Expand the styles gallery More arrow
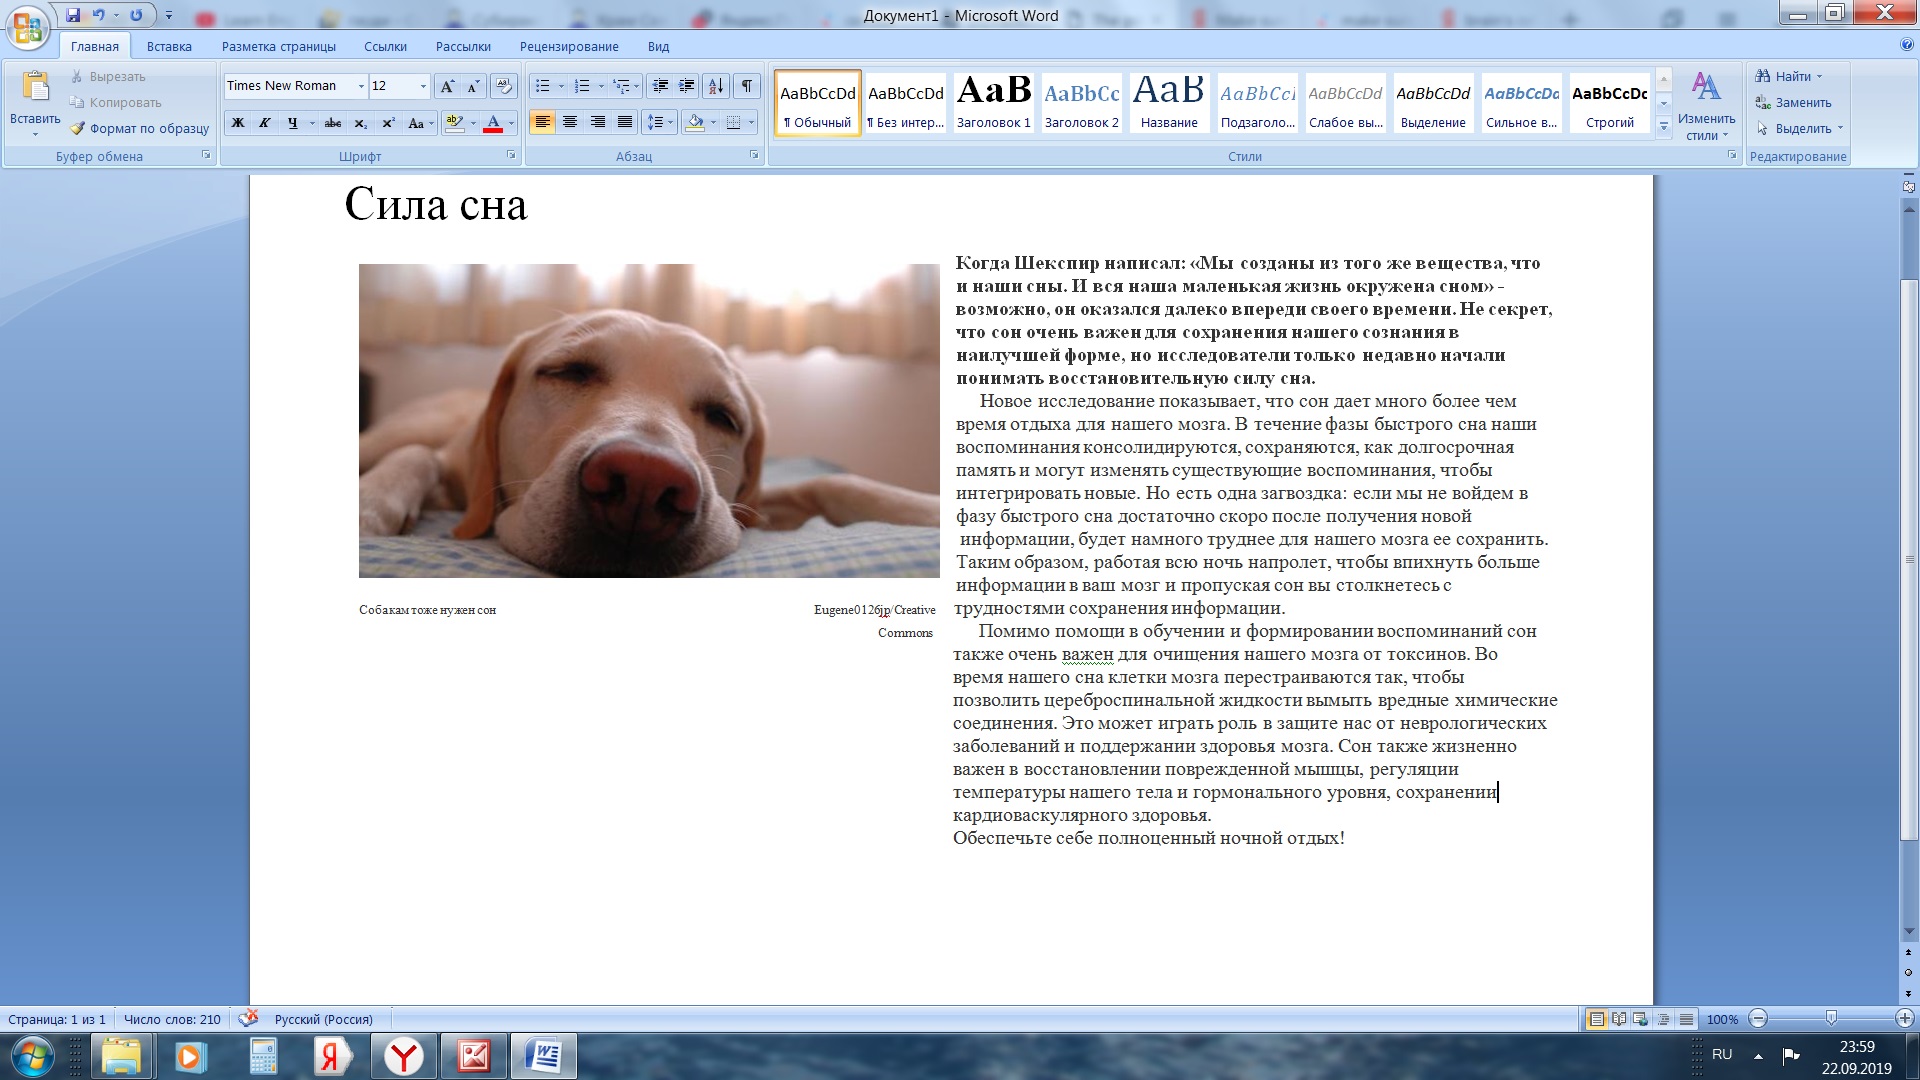Screen dimensions: 1920x1080 click(x=1664, y=127)
